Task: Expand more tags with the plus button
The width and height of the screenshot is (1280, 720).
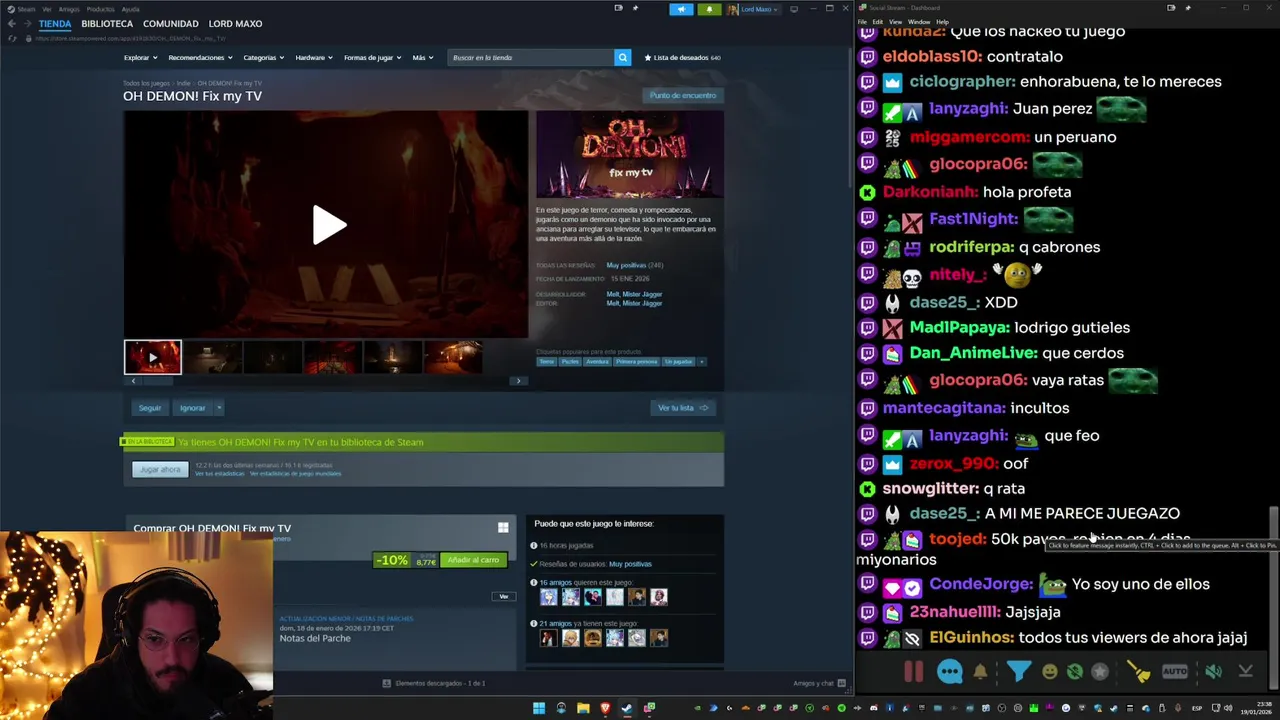Action: 701,362
